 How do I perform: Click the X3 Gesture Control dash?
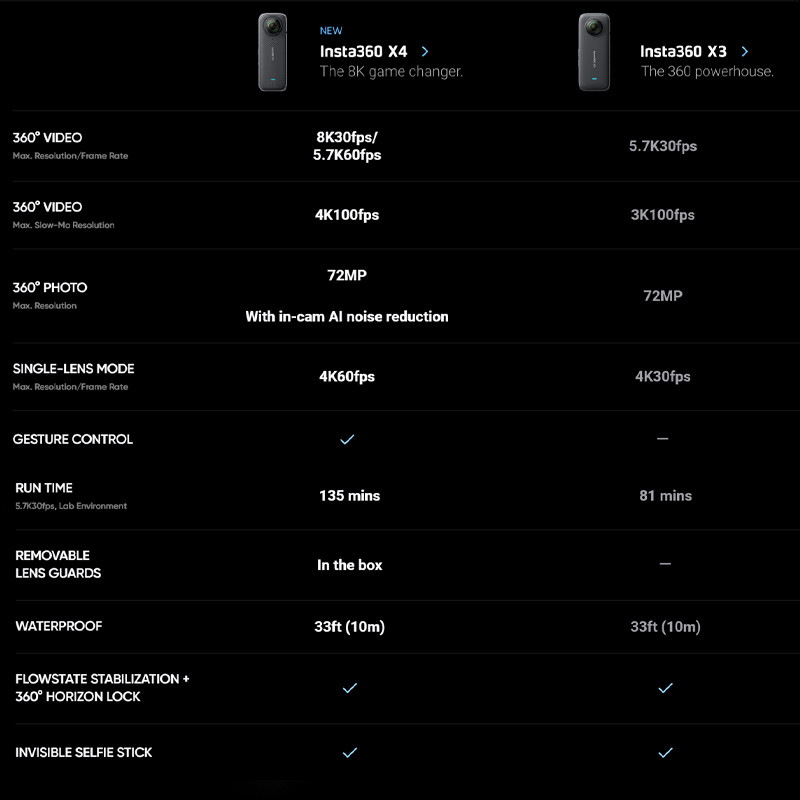point(663,439)
